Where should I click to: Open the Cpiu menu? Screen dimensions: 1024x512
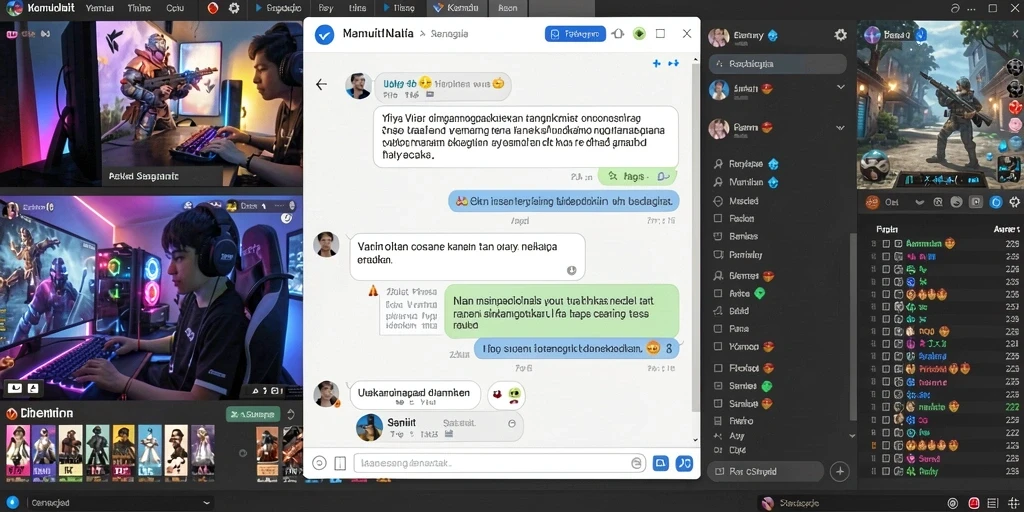pyautogui.click(x=174, y=8)
